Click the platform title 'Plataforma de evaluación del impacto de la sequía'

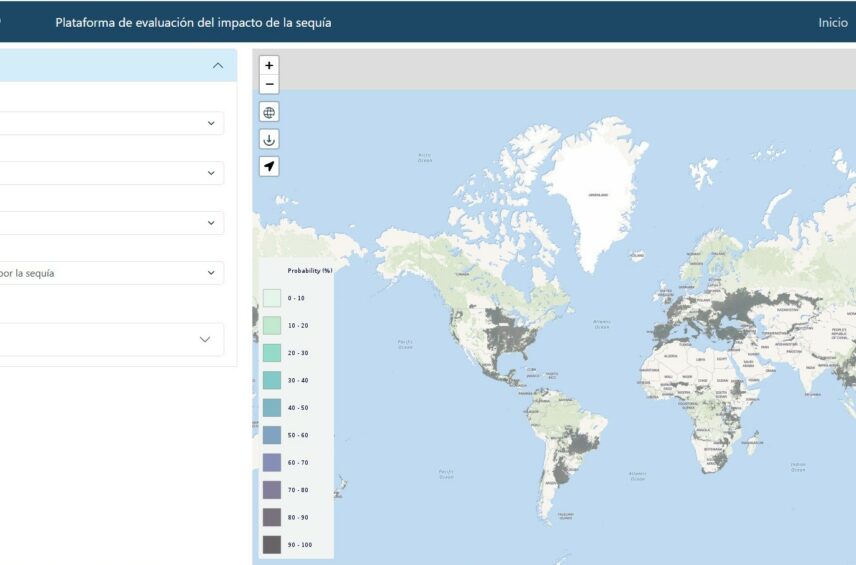(x=193, y=22)
